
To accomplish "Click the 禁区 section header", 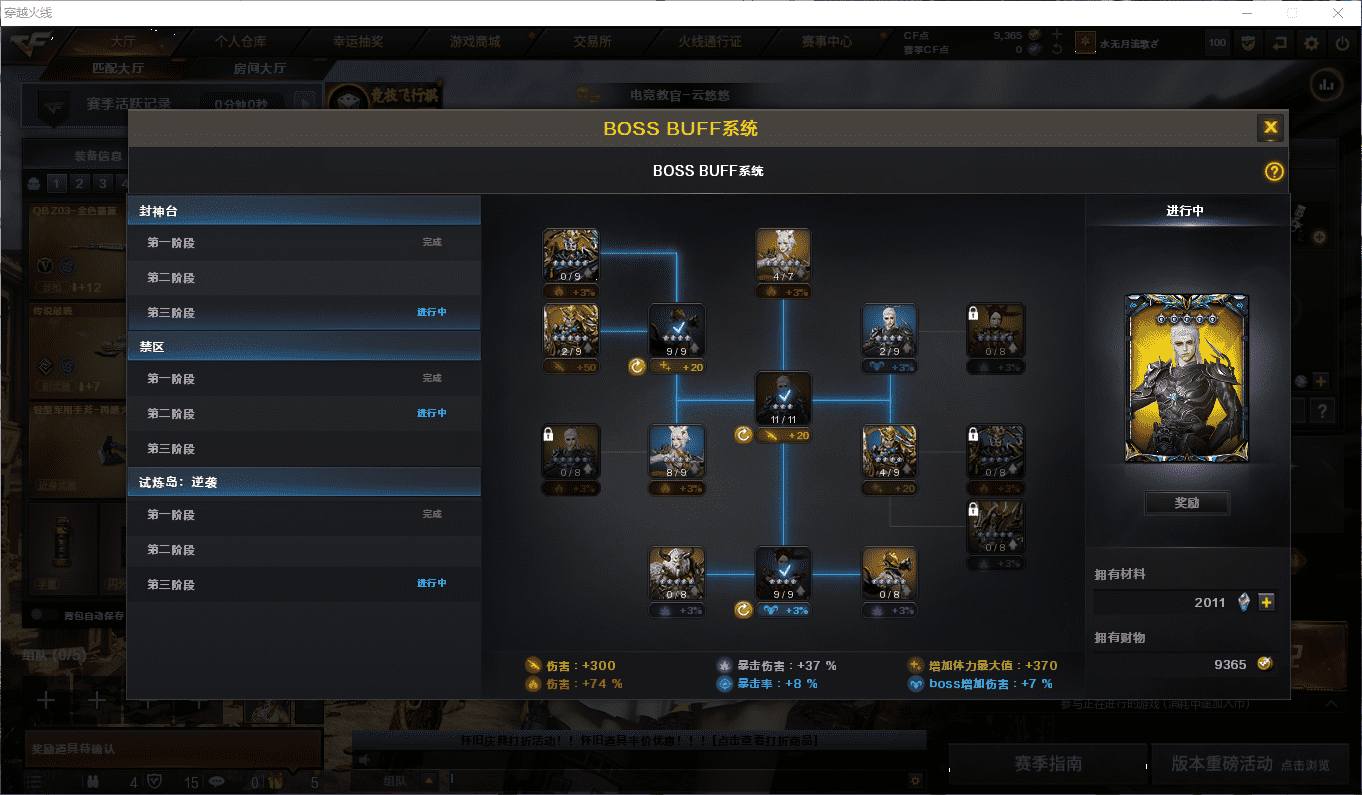I will click(304, 346).
